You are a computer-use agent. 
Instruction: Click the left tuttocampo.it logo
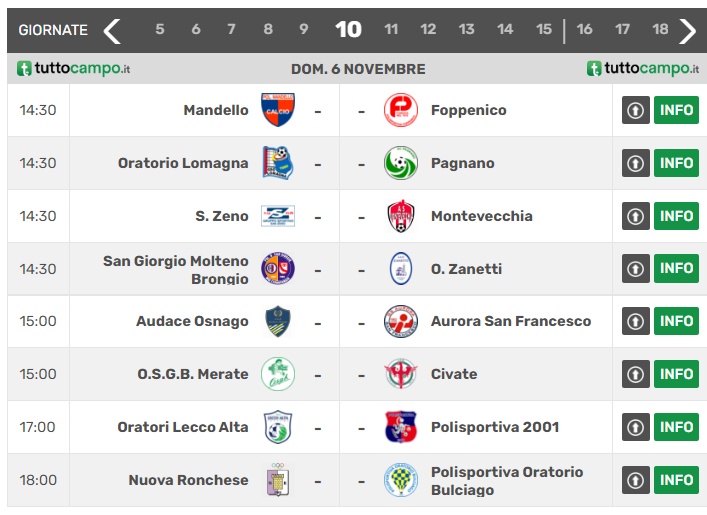click(73, 68)
